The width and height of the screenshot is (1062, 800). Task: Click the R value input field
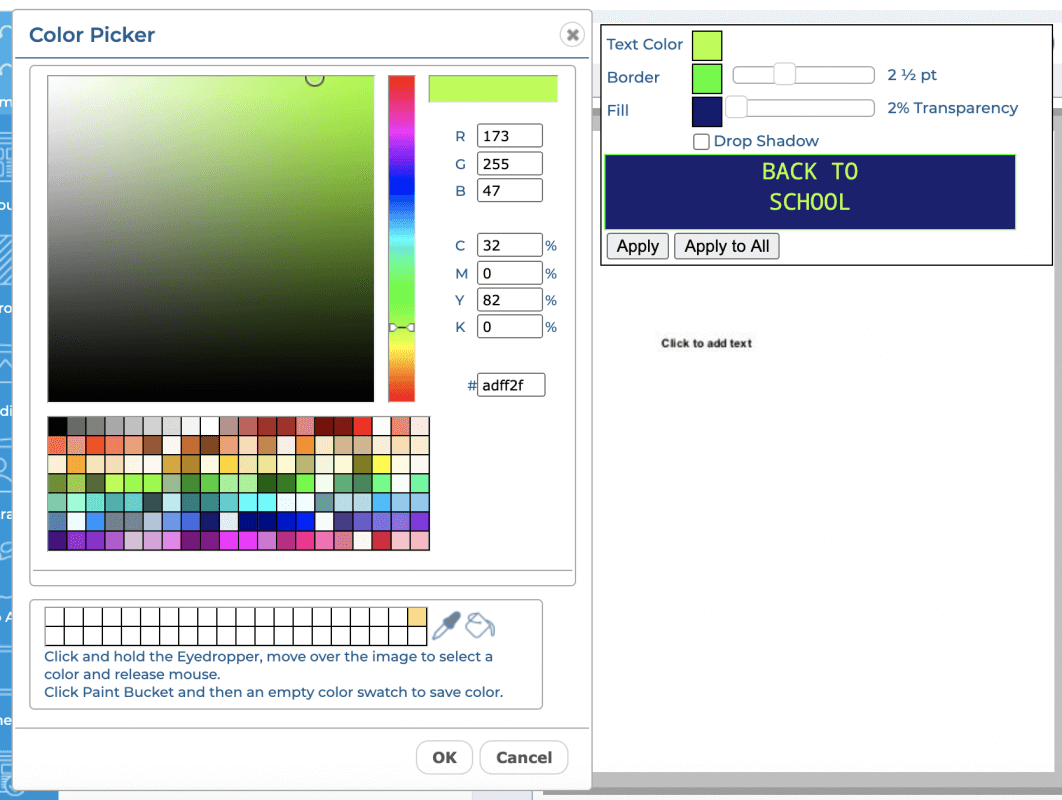click(x=510, y=136)
